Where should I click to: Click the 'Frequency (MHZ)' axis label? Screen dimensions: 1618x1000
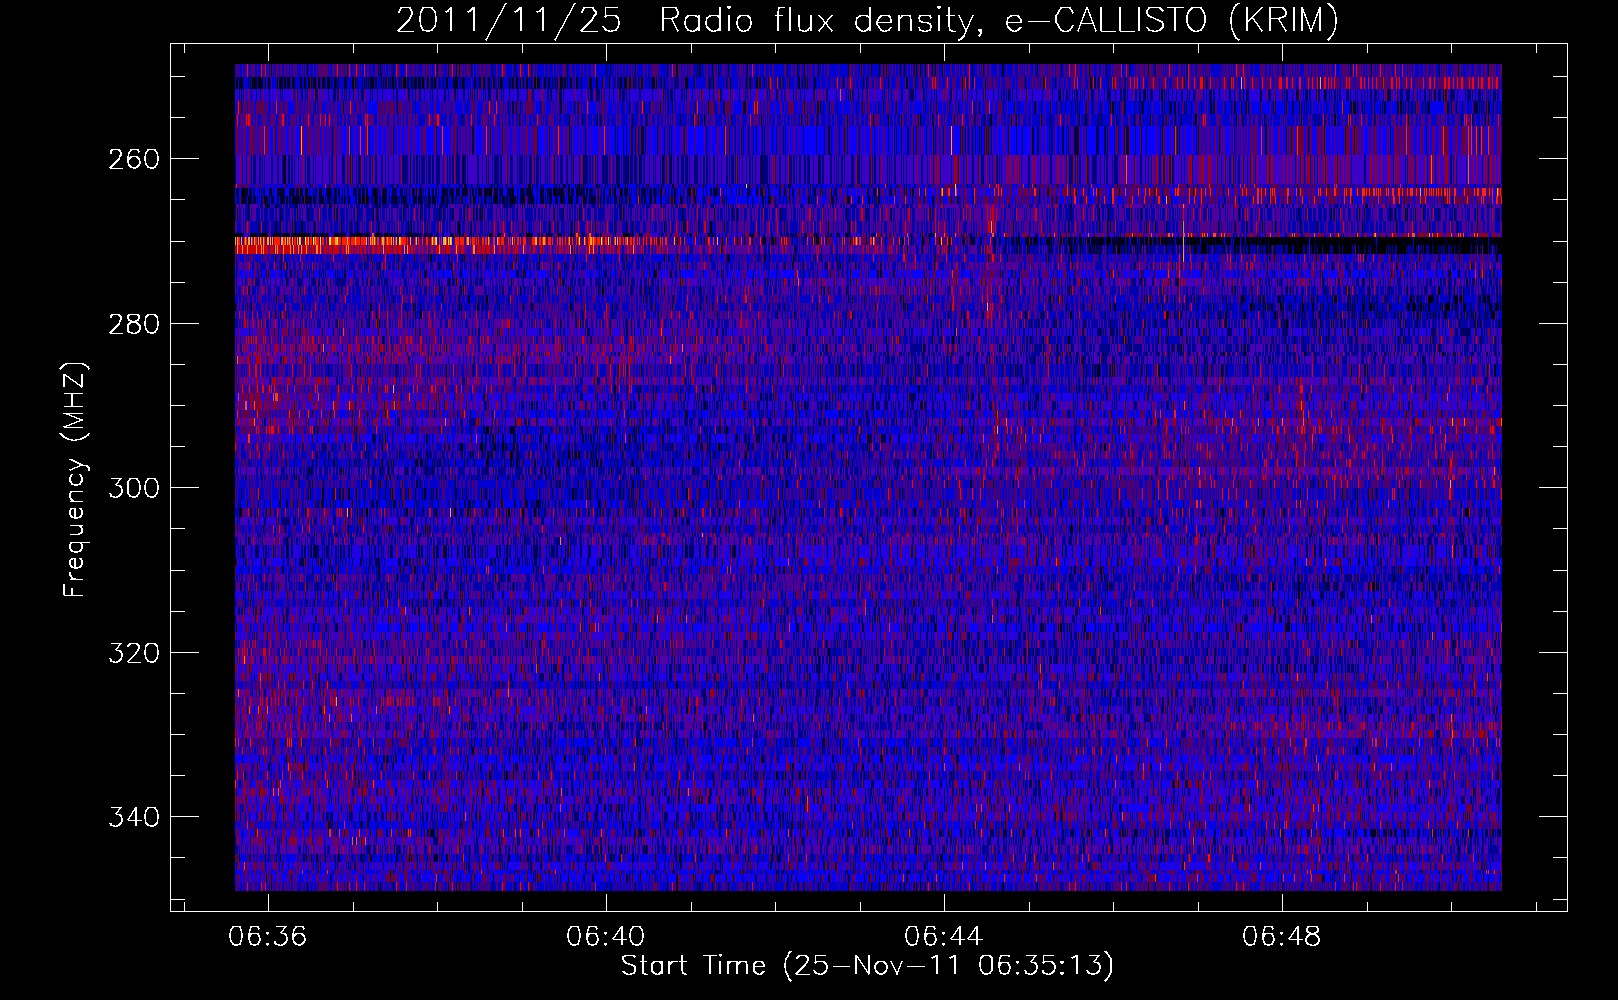pos(76,480)
